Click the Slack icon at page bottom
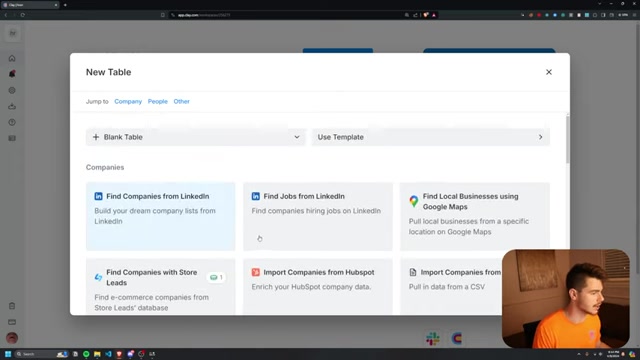 tap(433, 338)
